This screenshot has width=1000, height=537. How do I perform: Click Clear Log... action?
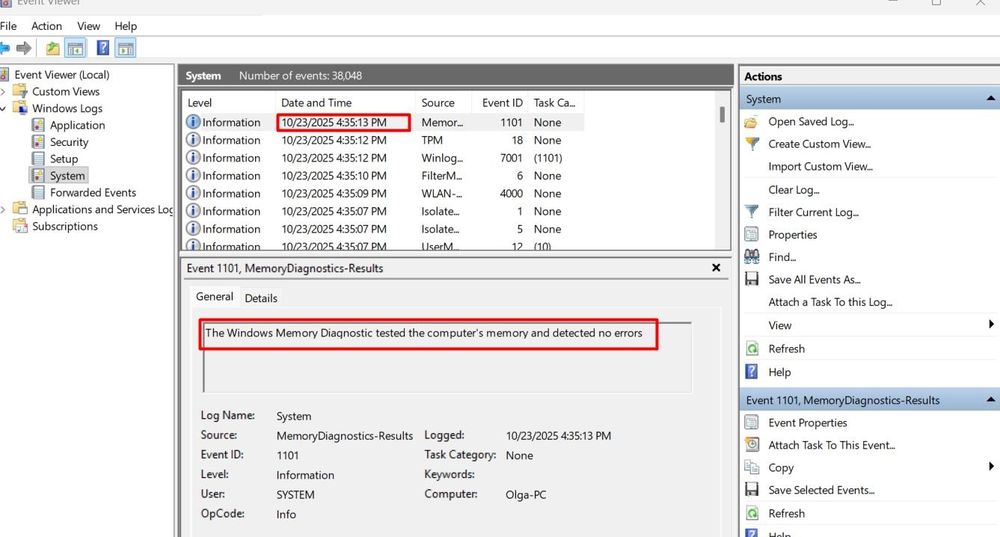tap(793, 189)
